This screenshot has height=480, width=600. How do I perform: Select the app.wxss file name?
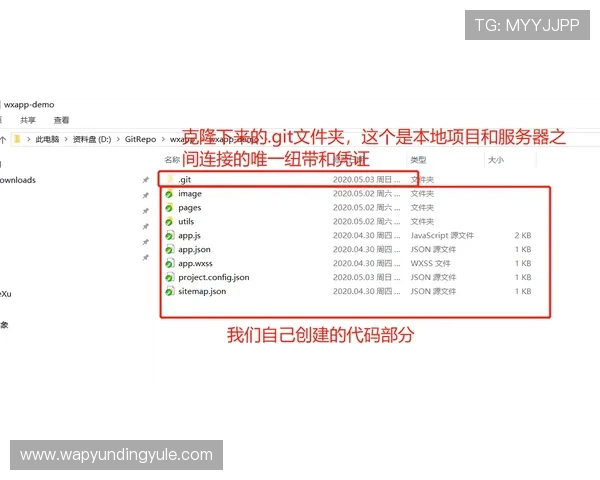[195, 264]
